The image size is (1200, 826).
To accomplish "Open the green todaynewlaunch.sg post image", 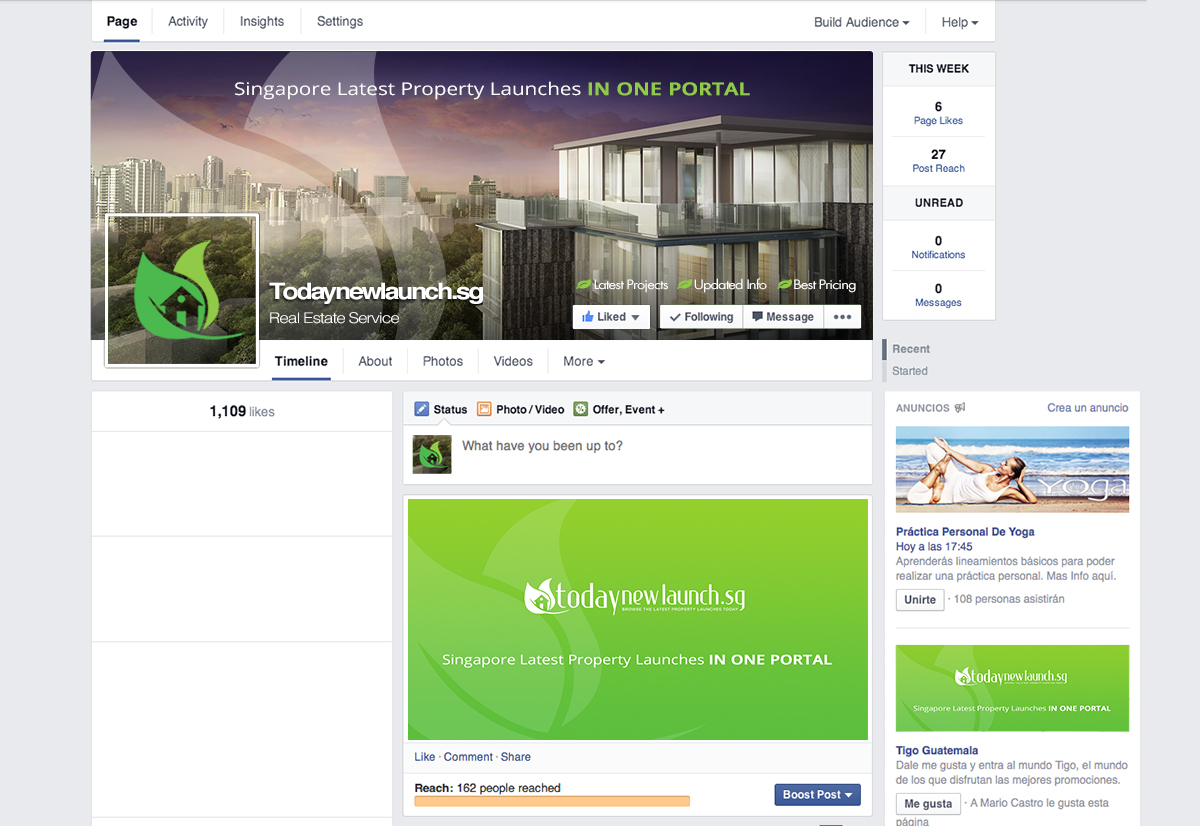I will point(638,619).
